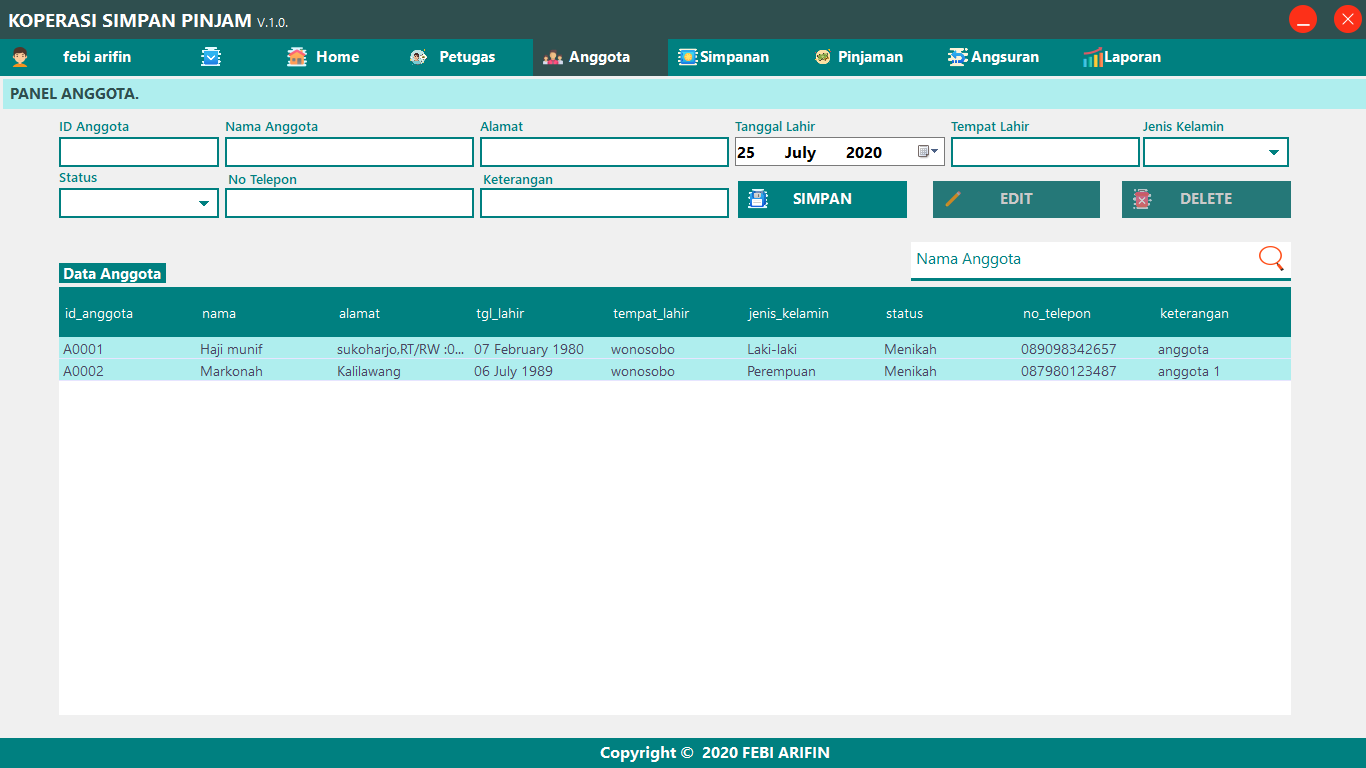The height and width of the screenshot is (768, 1366).
Task: Click the DELETE button
Action: [1206, 199]
